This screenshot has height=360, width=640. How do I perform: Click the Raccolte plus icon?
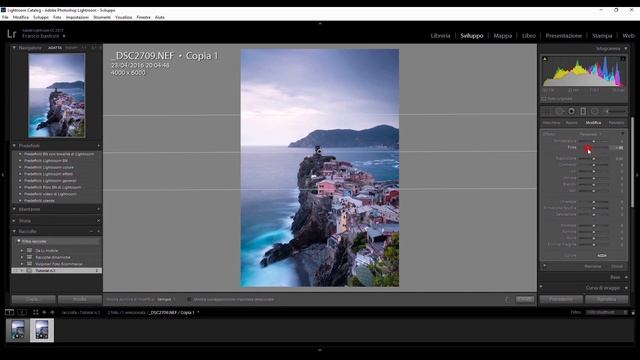pos(98,231)
